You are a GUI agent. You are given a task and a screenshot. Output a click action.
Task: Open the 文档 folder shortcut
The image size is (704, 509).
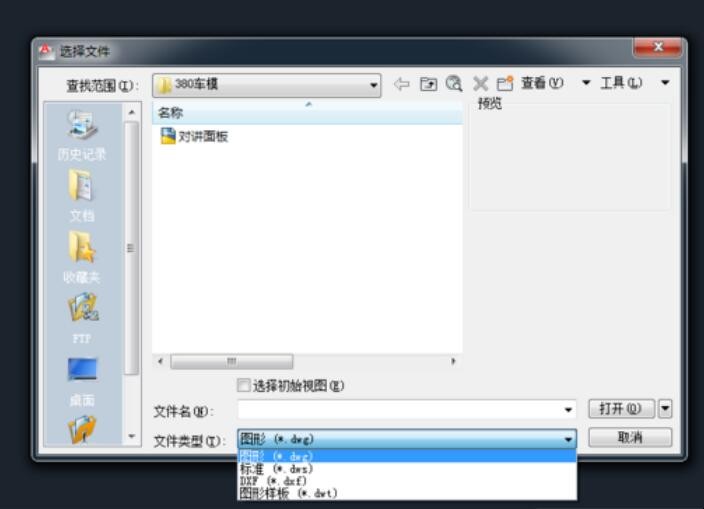point(82,195)
